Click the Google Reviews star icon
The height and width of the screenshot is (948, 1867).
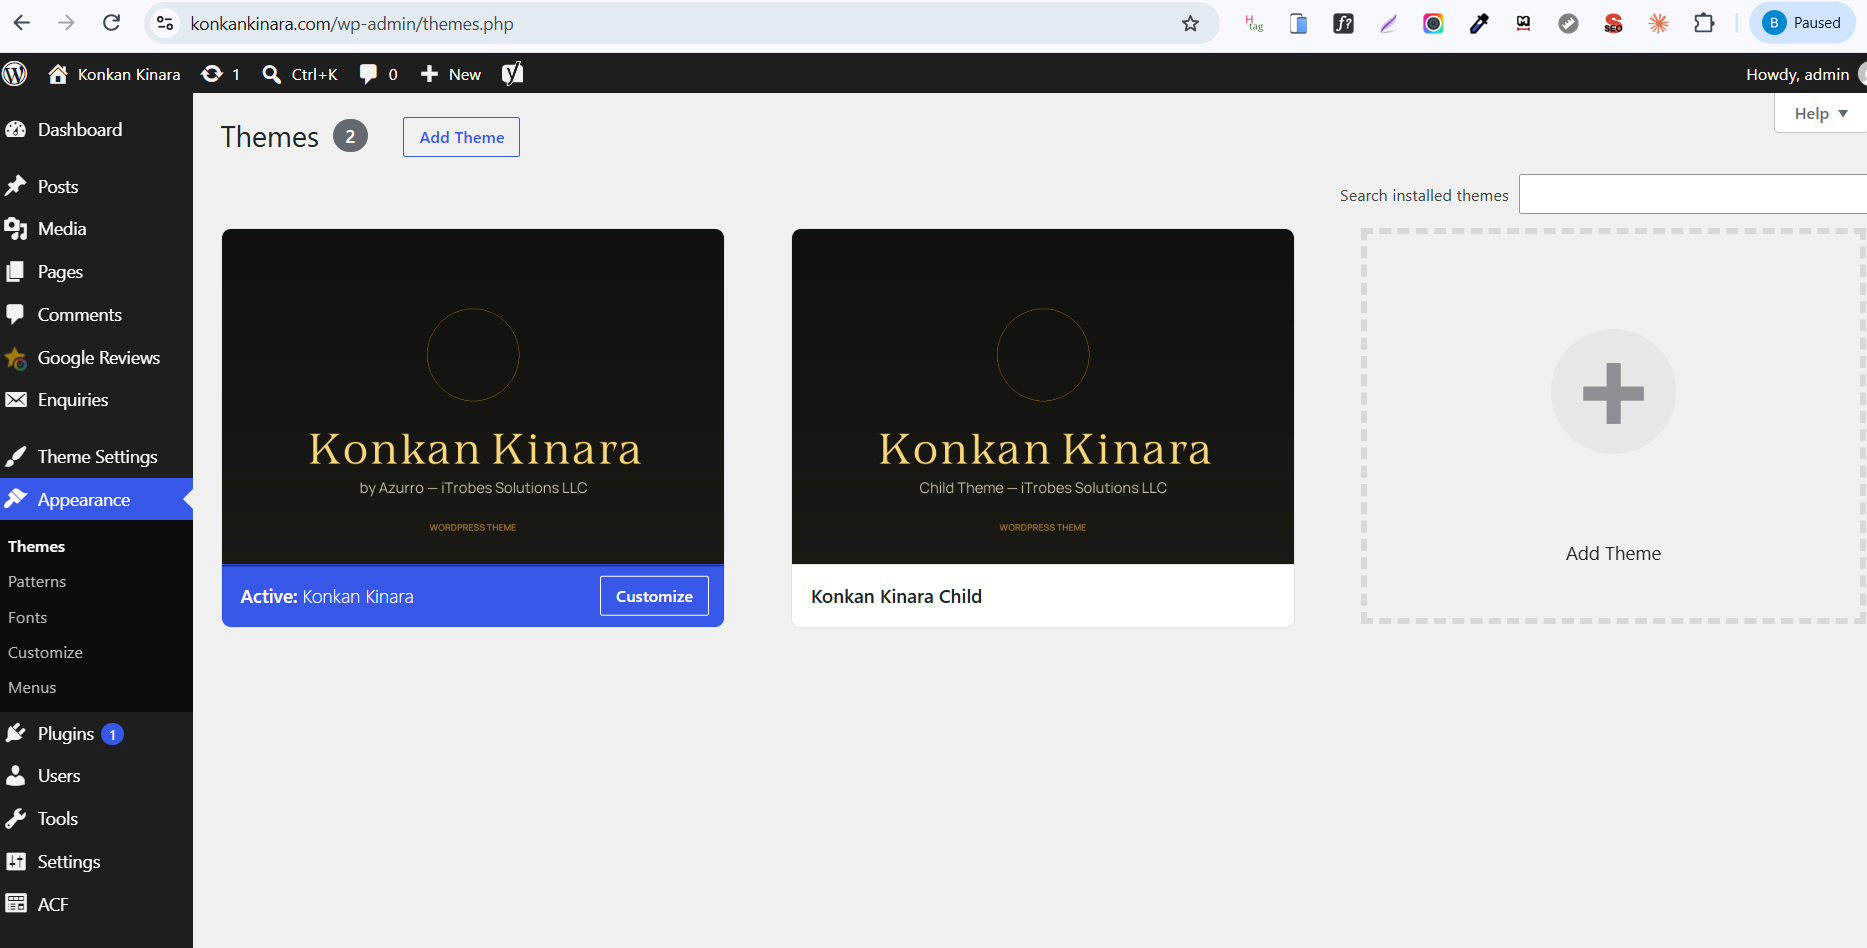pyautogui.click(x=16, y=358)
